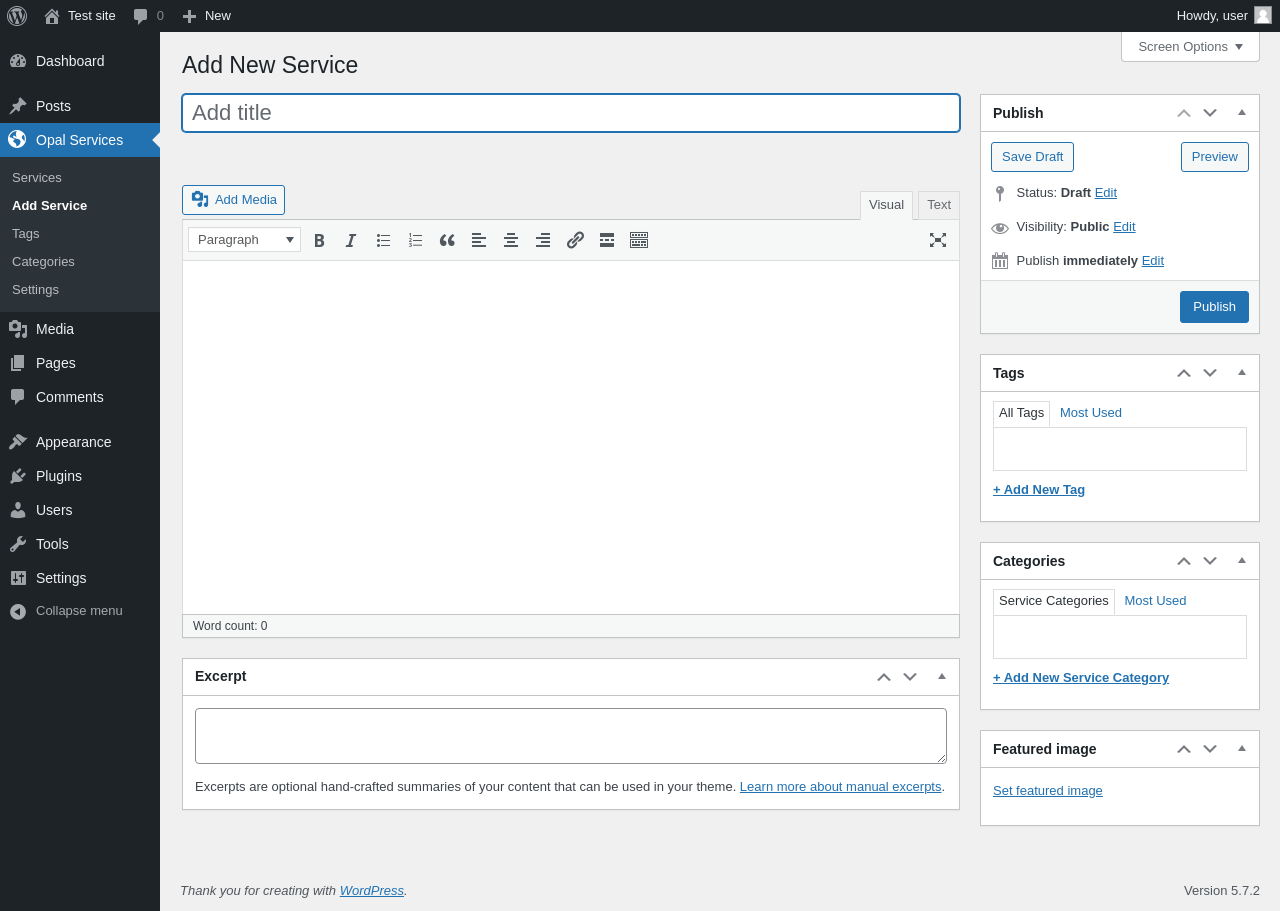Open the Paragraph format dropdown
The width and height of the screenshot is (1280, 911).
244,240
